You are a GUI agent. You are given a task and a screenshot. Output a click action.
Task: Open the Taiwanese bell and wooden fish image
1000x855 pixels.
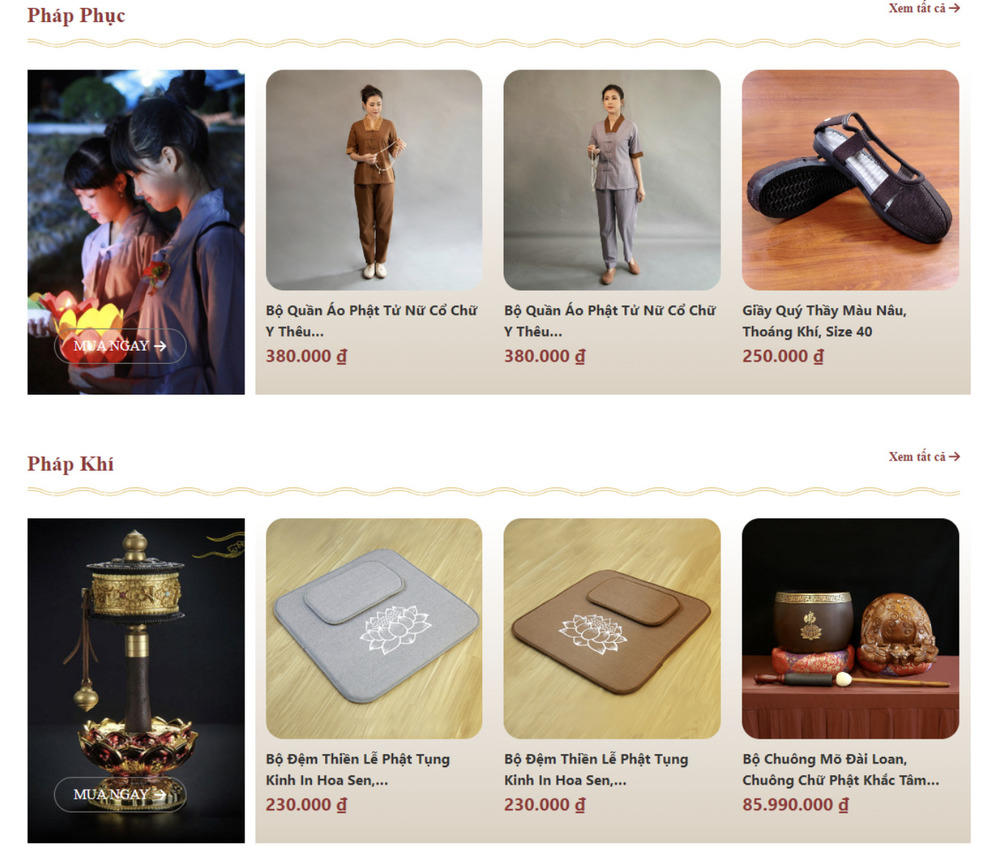click(850, 629)
